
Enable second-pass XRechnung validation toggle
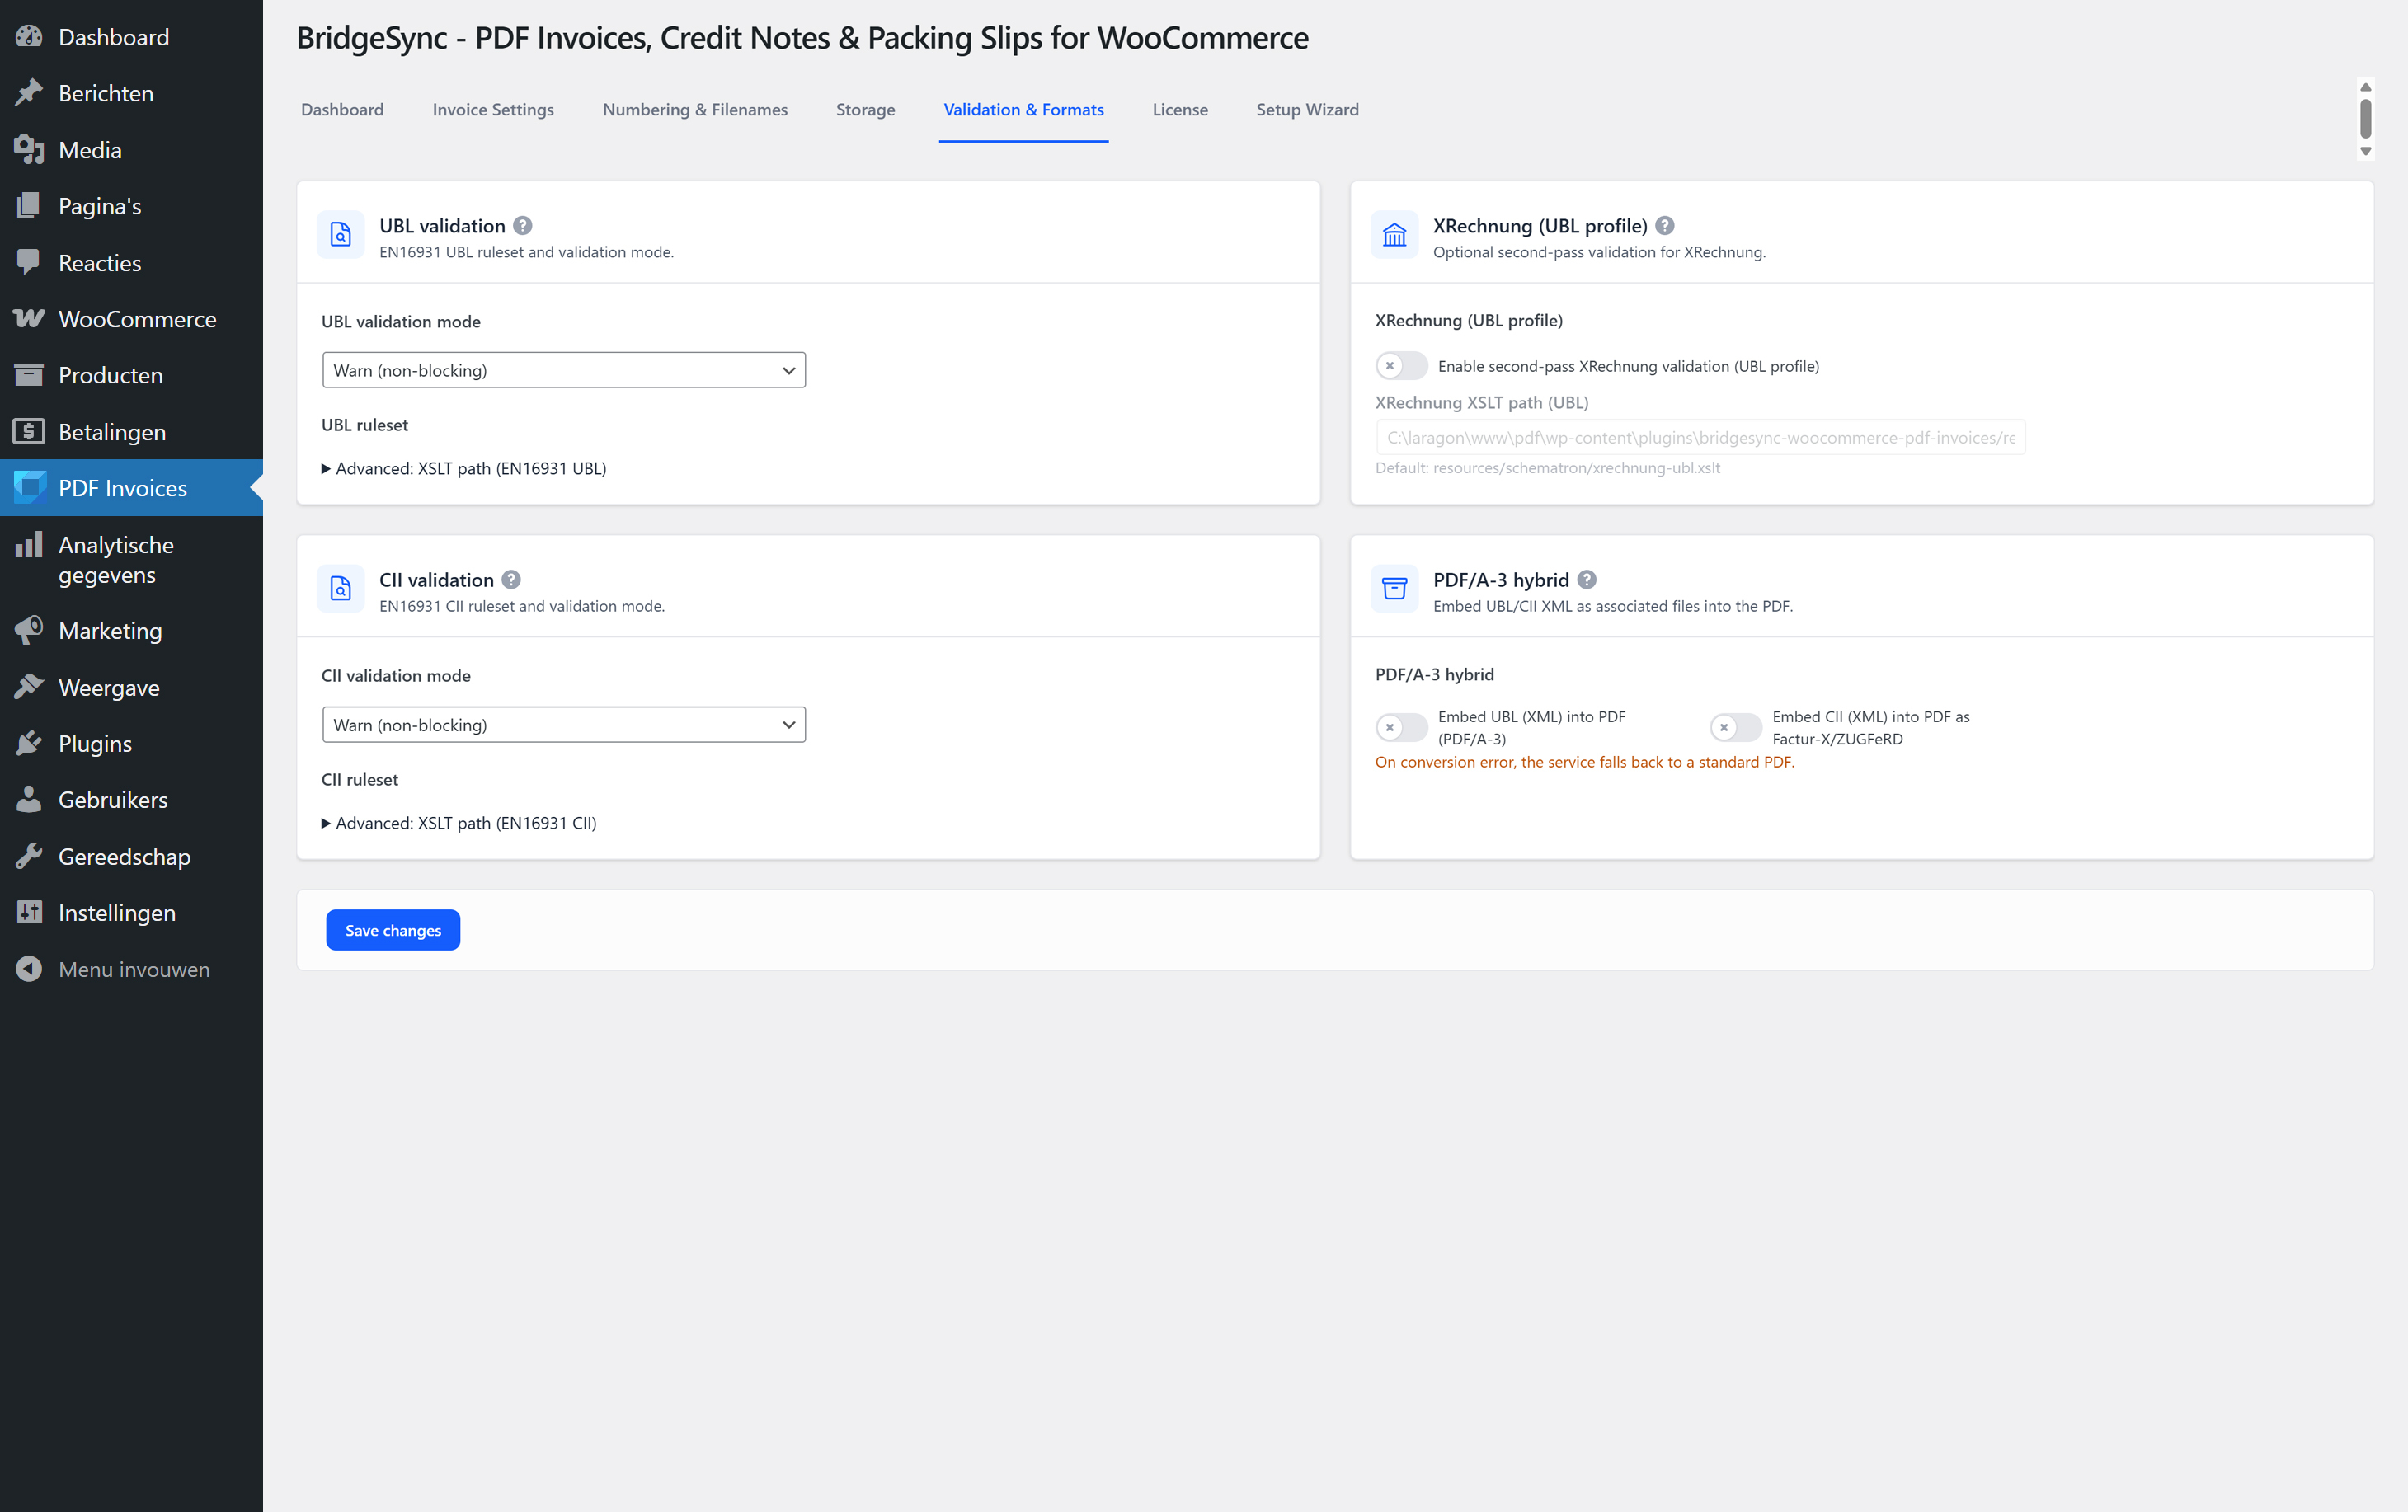tap(1401, 366)
